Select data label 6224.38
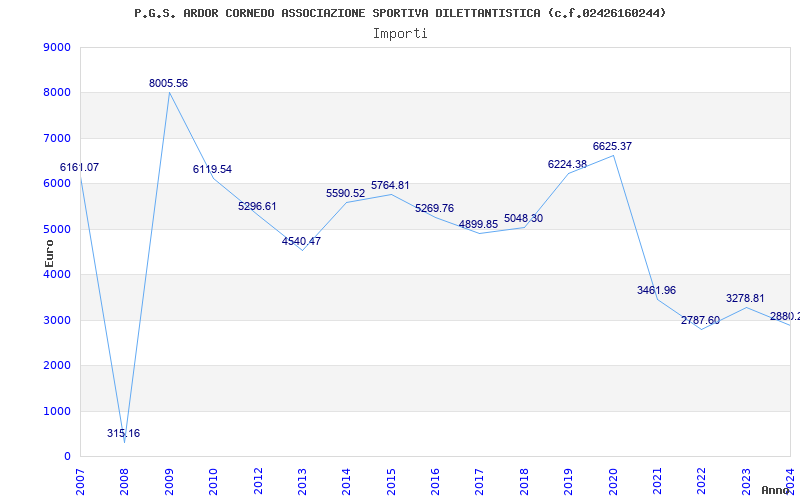 (567, 164)
